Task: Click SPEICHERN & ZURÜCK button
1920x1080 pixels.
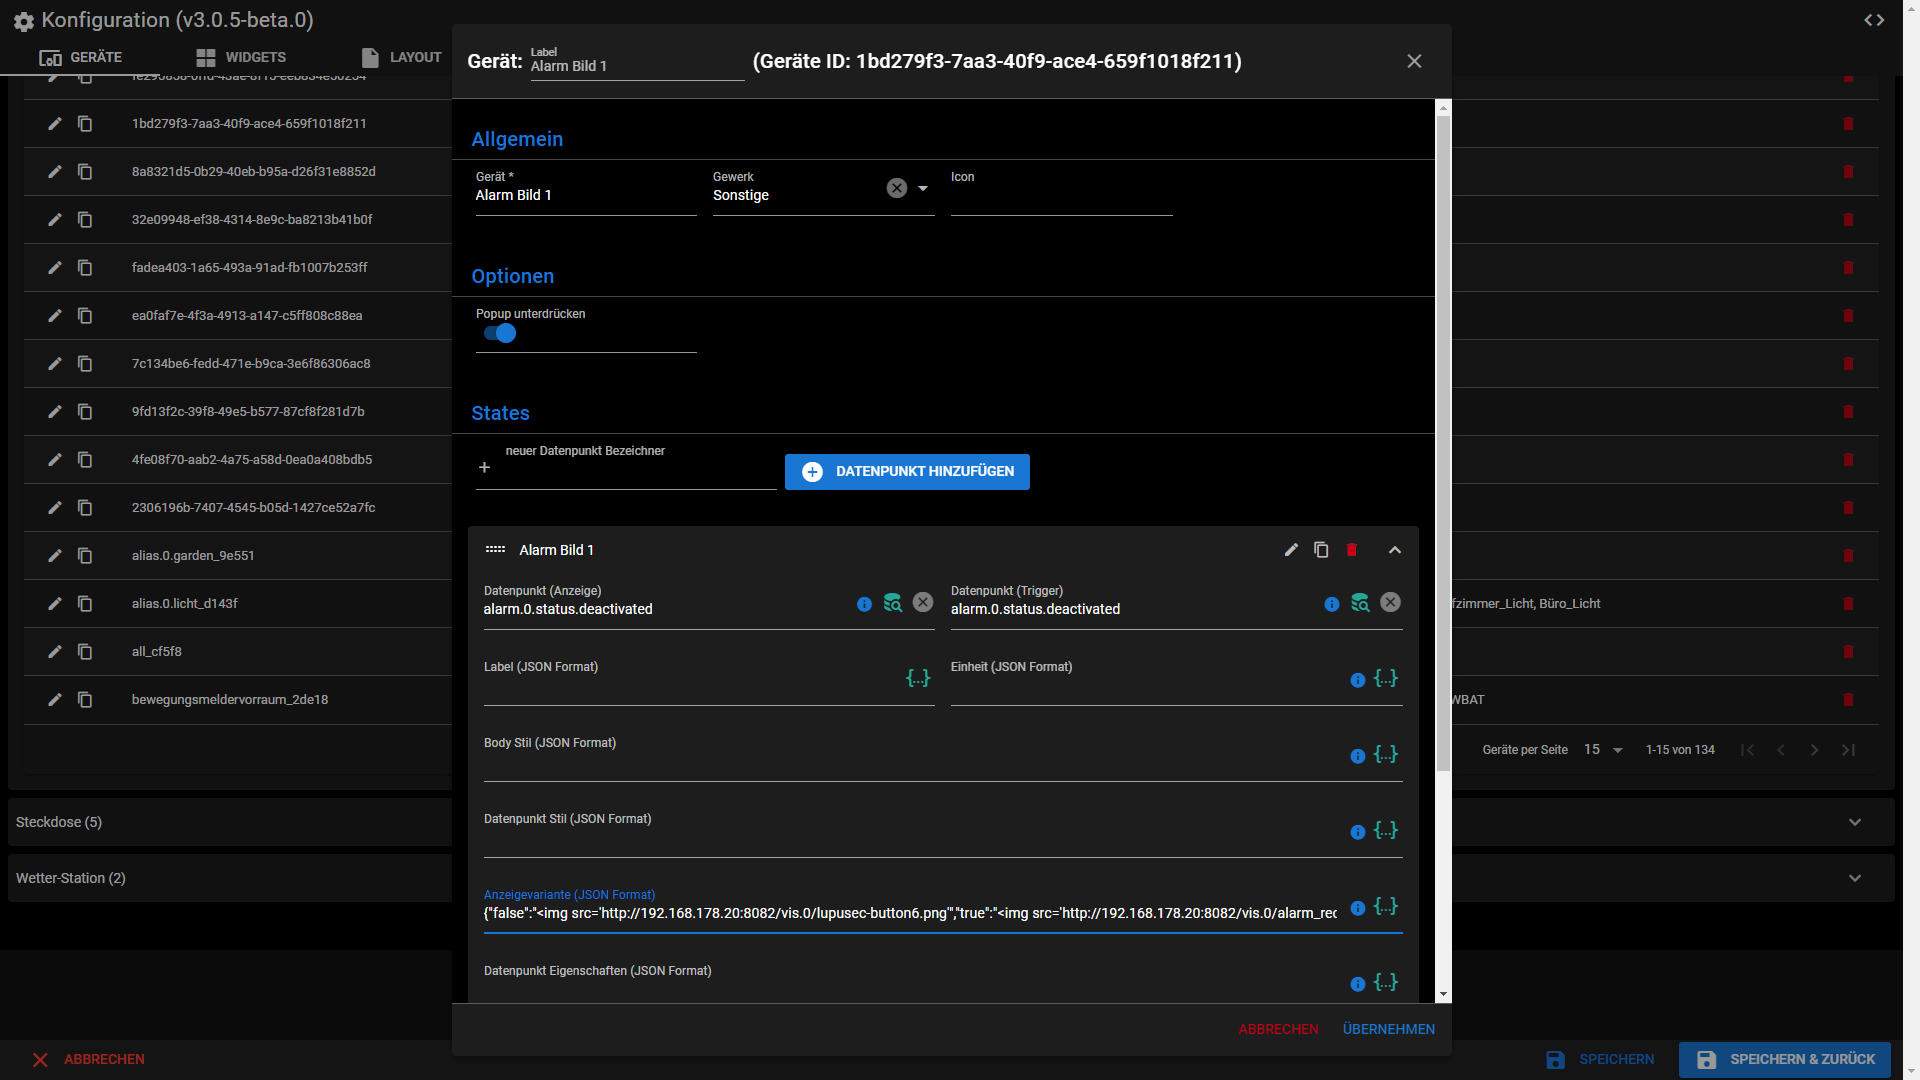Action: pos(1785,1059)
